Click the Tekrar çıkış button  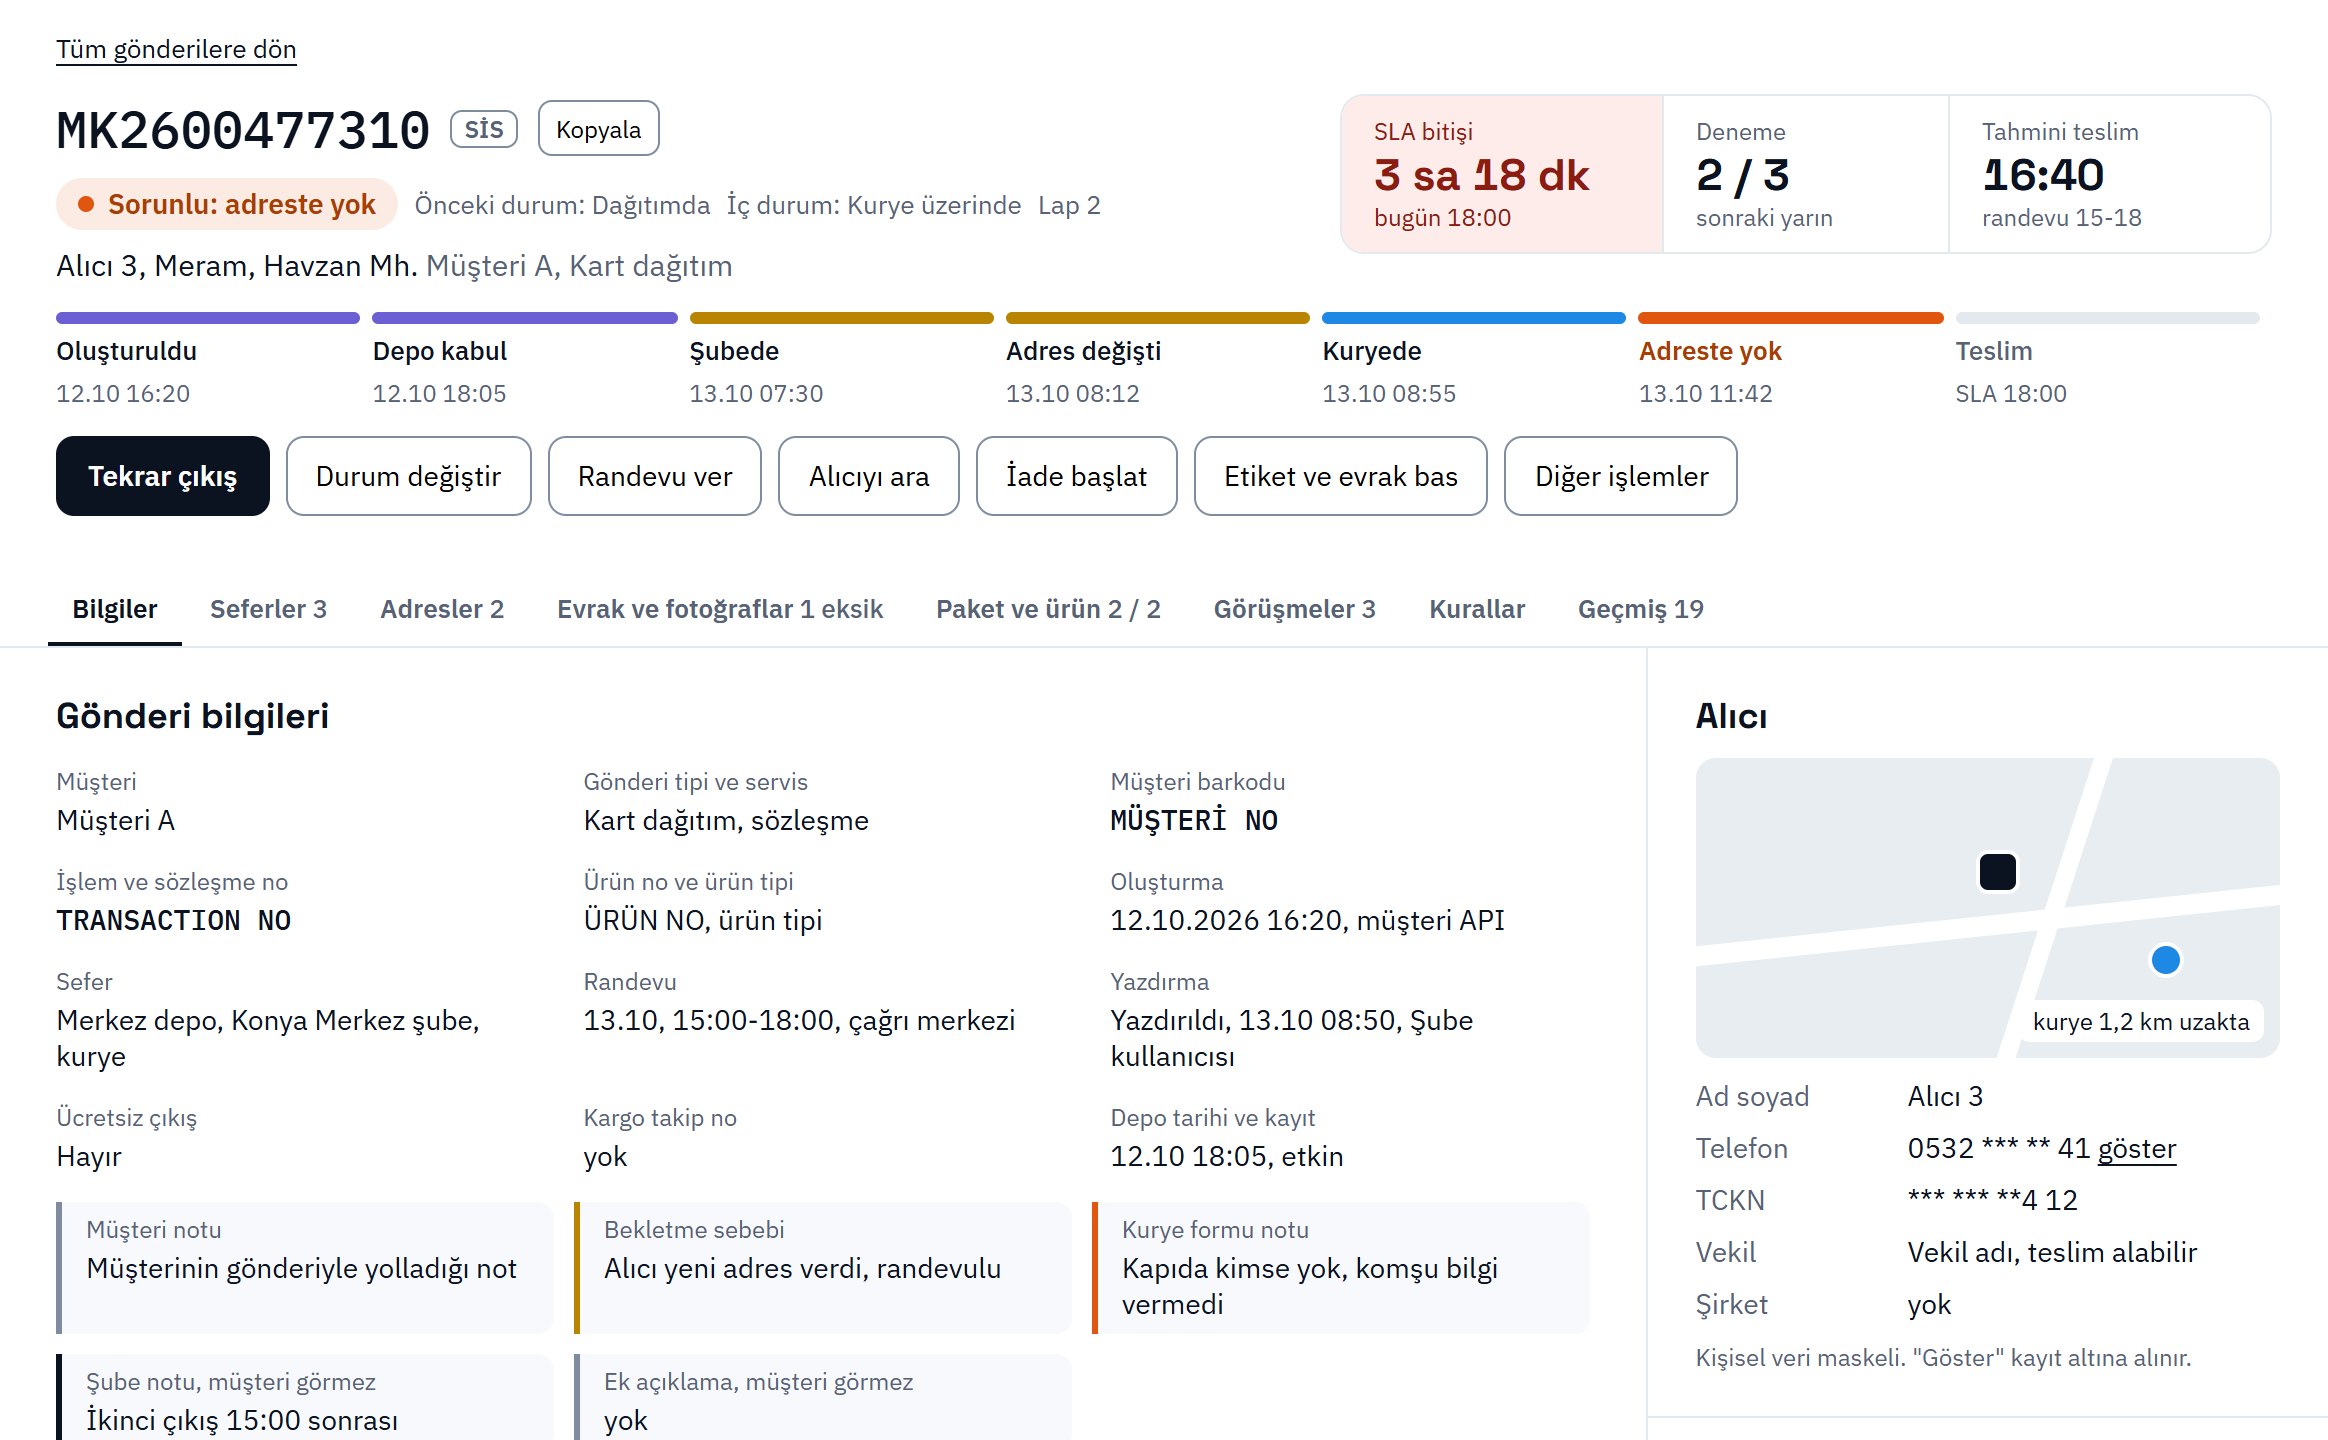point(163,476)
